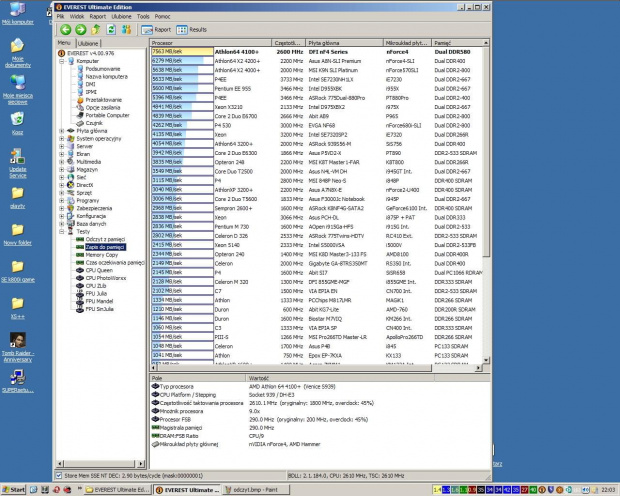Open Mój komputer desktop icon
Screen dimensions: 620x496
tap(17, 13)
